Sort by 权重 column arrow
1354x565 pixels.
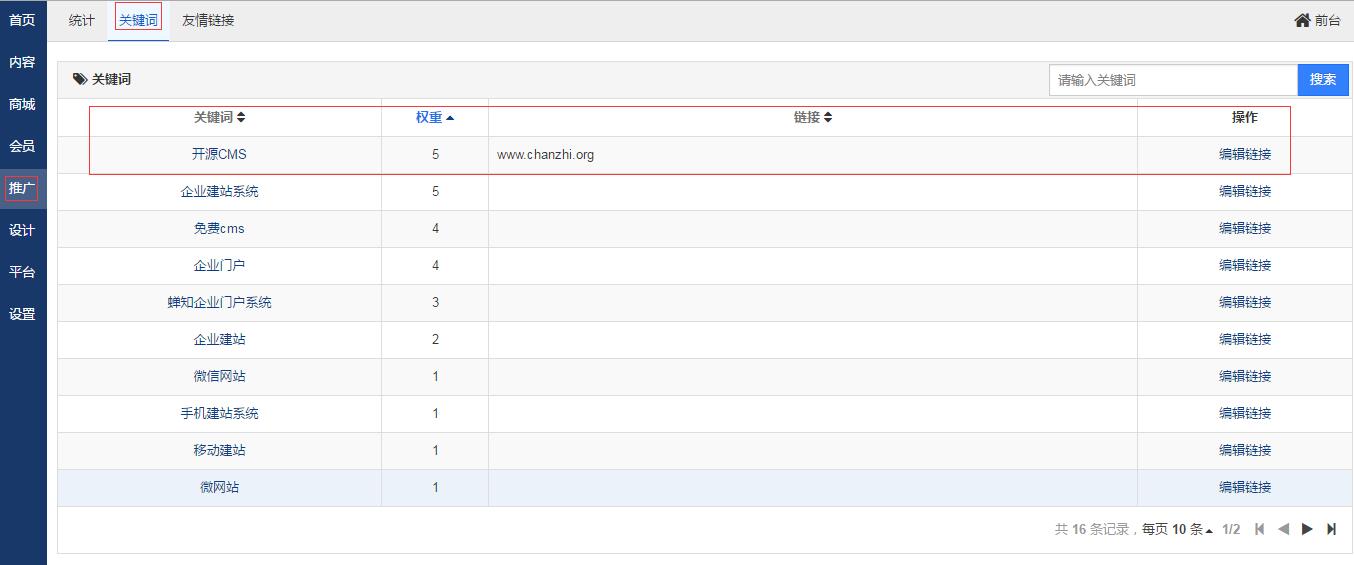[450, 118]
